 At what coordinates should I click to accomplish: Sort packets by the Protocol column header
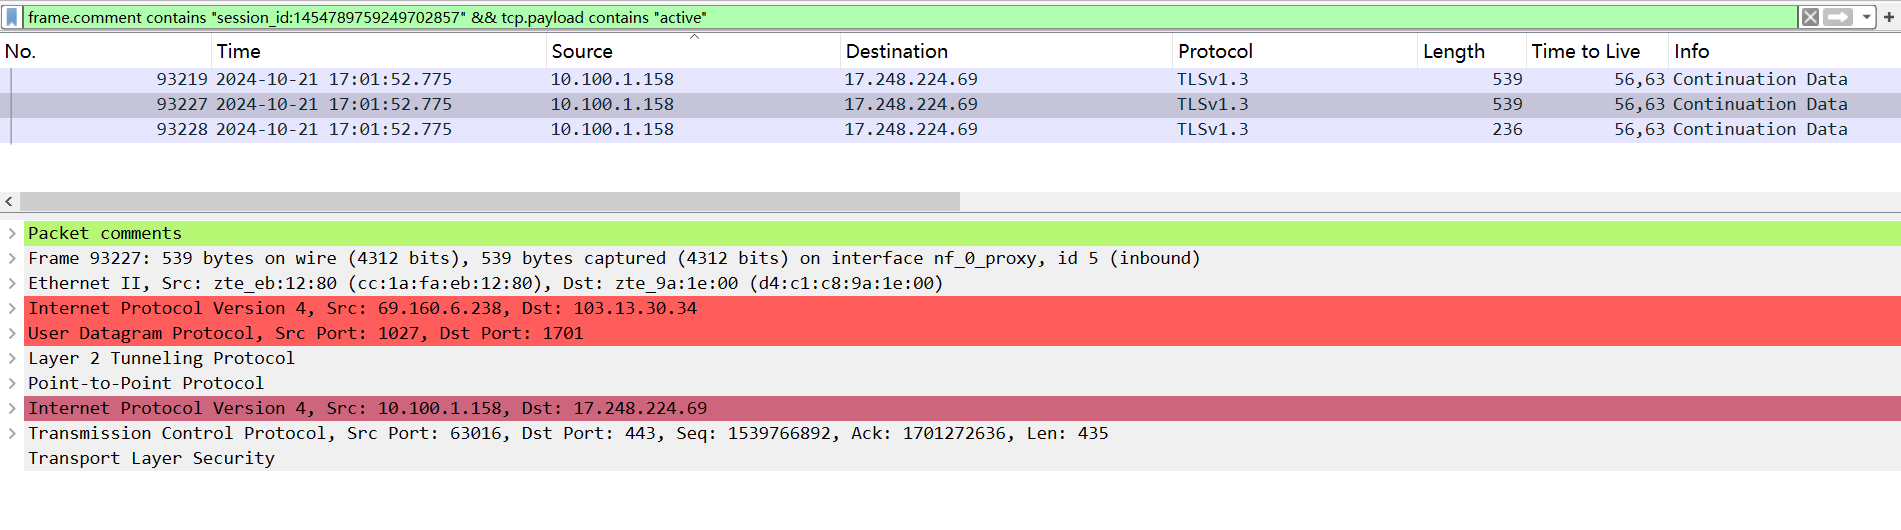(1215, 51)
